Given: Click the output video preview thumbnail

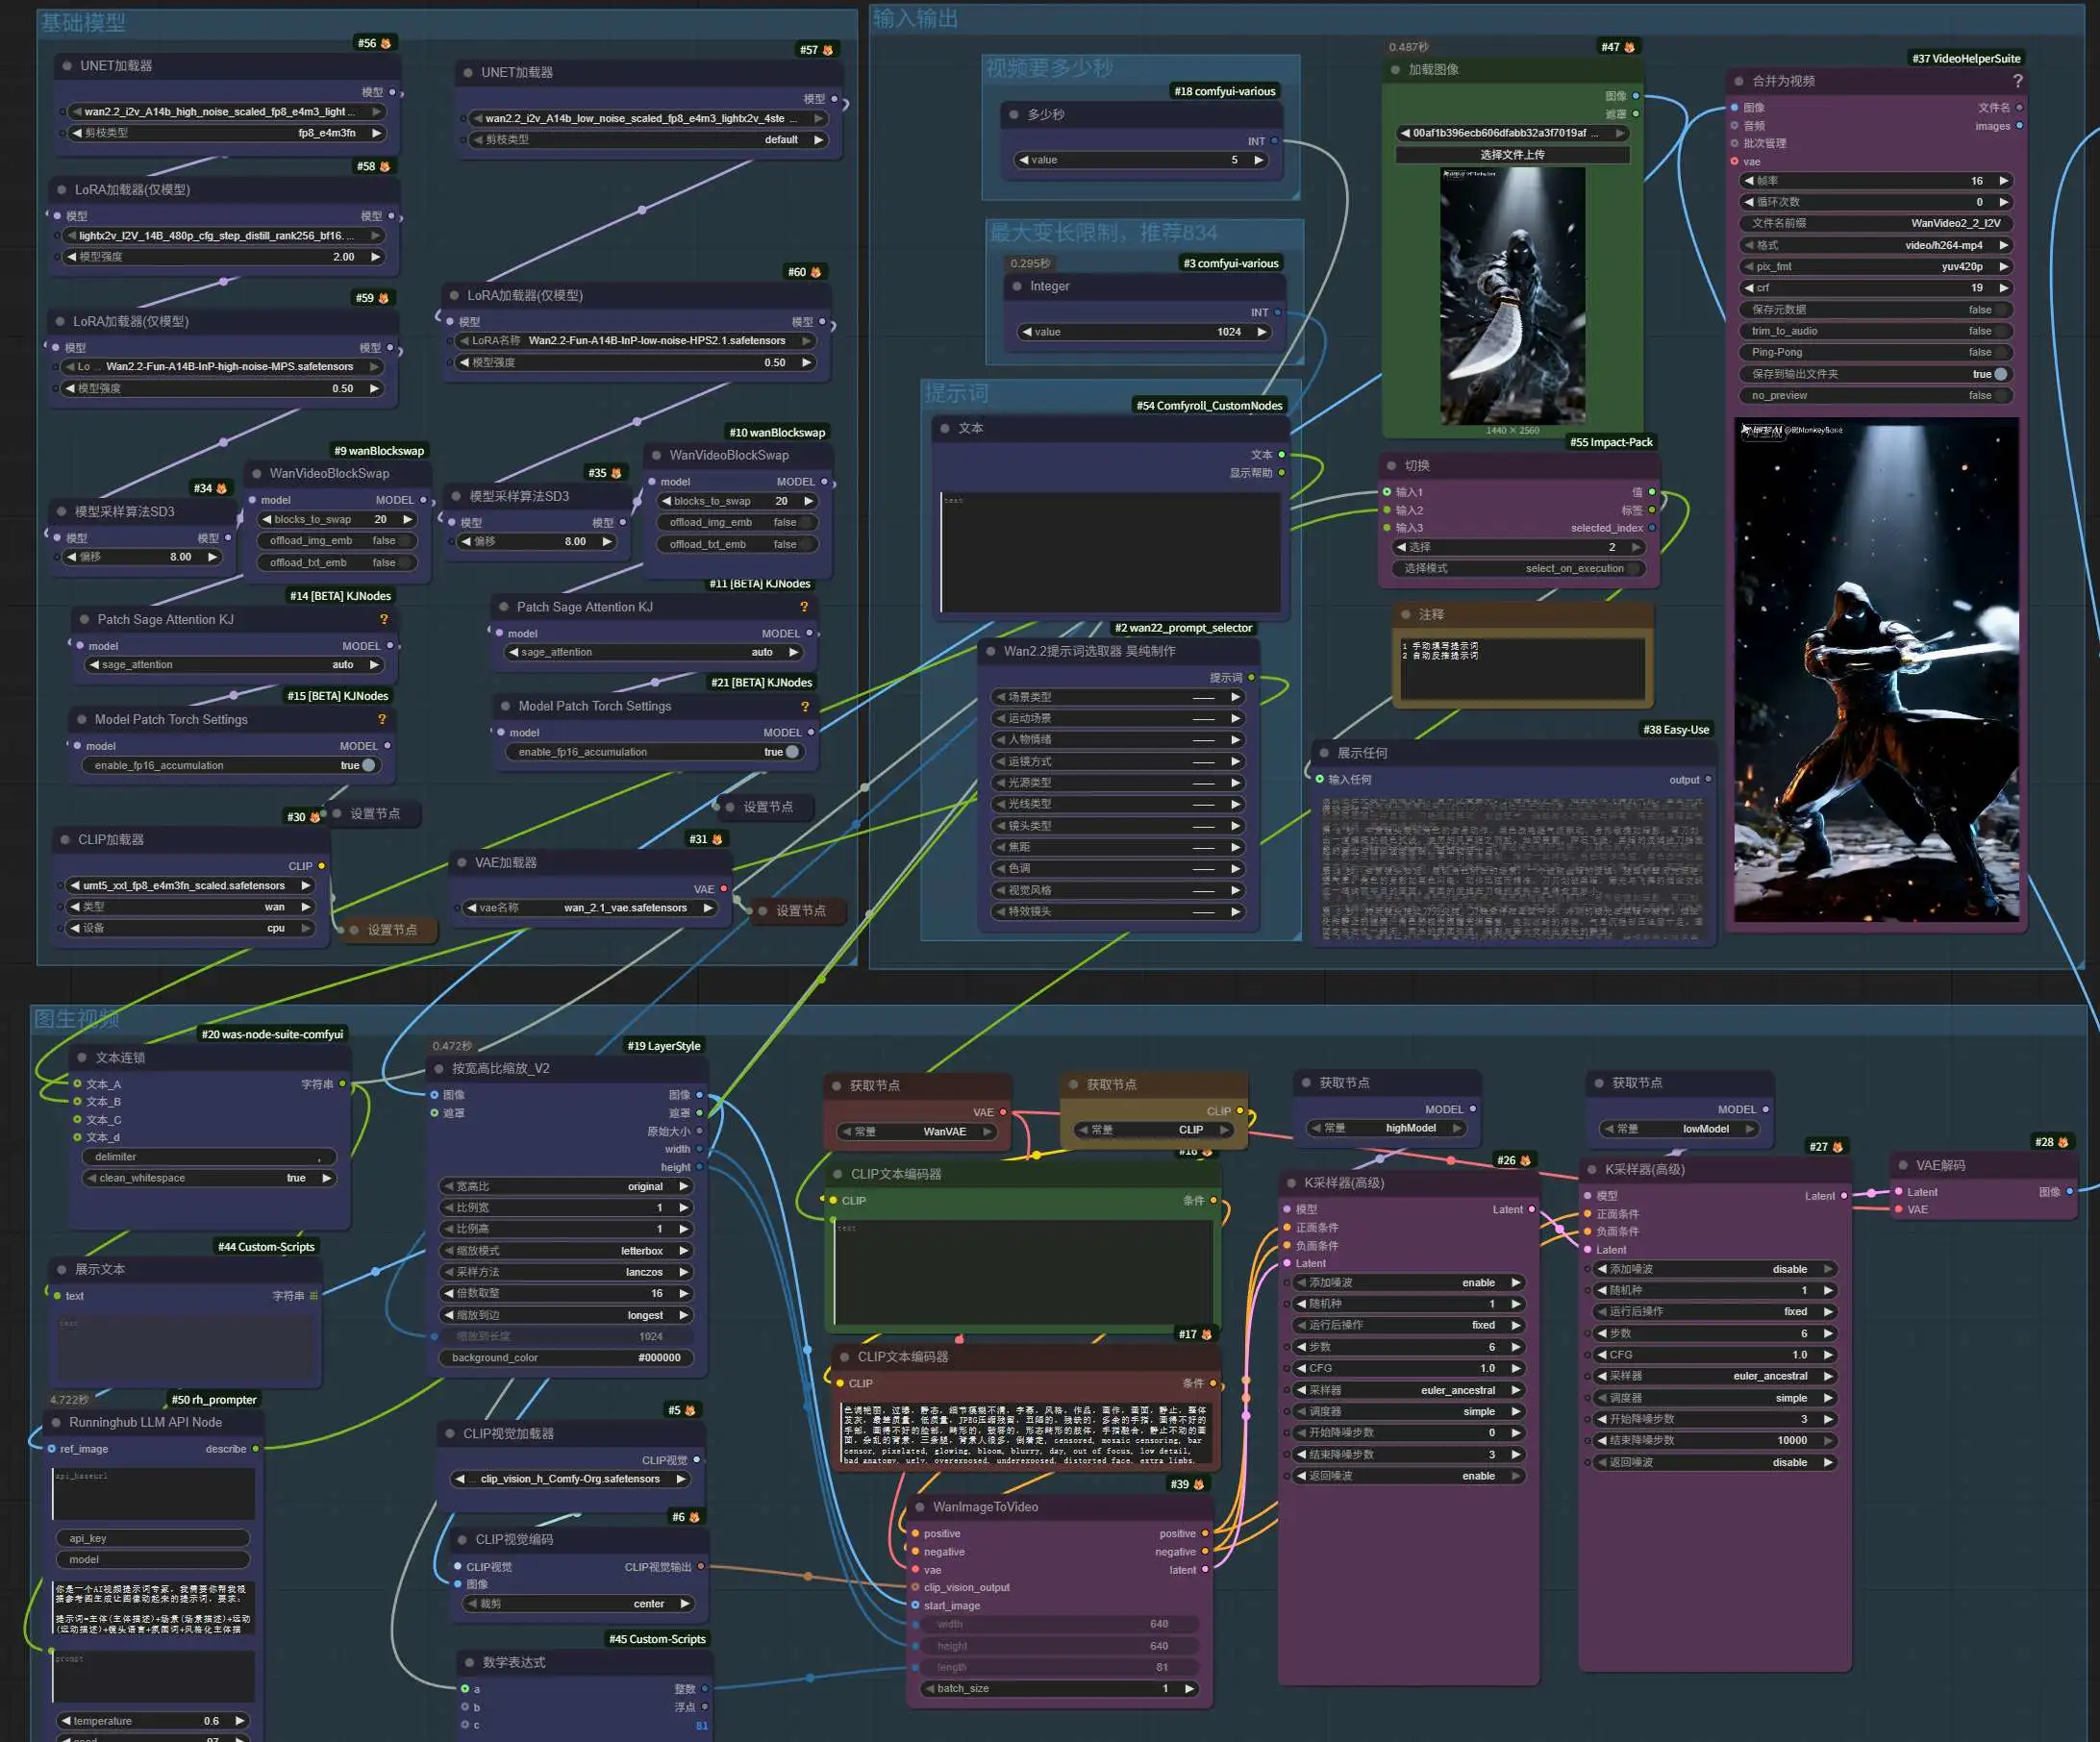Looking at the screenshot, I should pyautogui.click(x=1876, y=670).
